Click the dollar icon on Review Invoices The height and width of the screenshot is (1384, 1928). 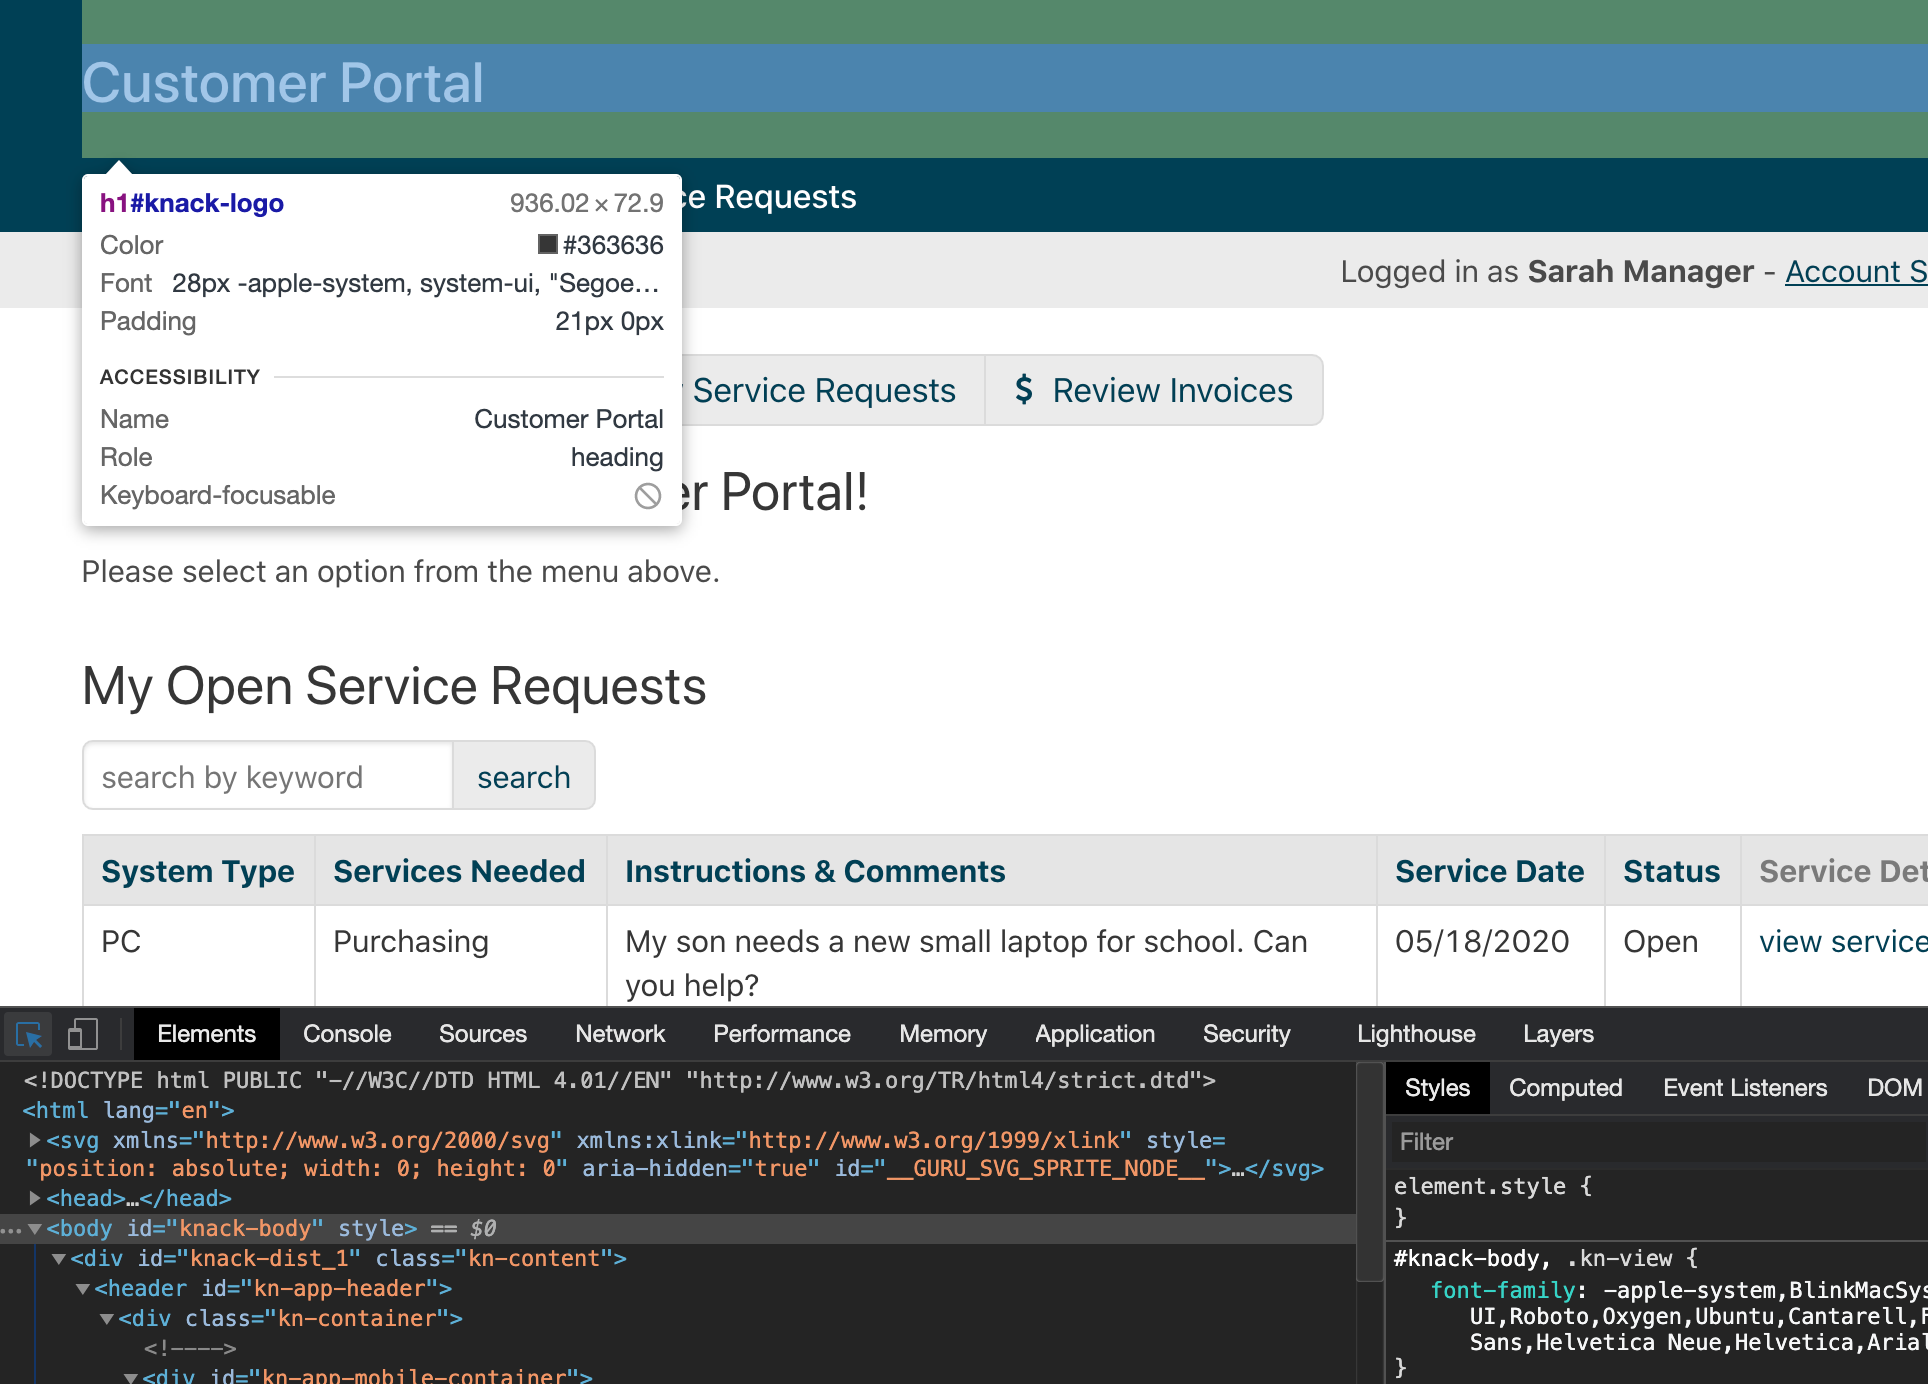[1023, 390]
